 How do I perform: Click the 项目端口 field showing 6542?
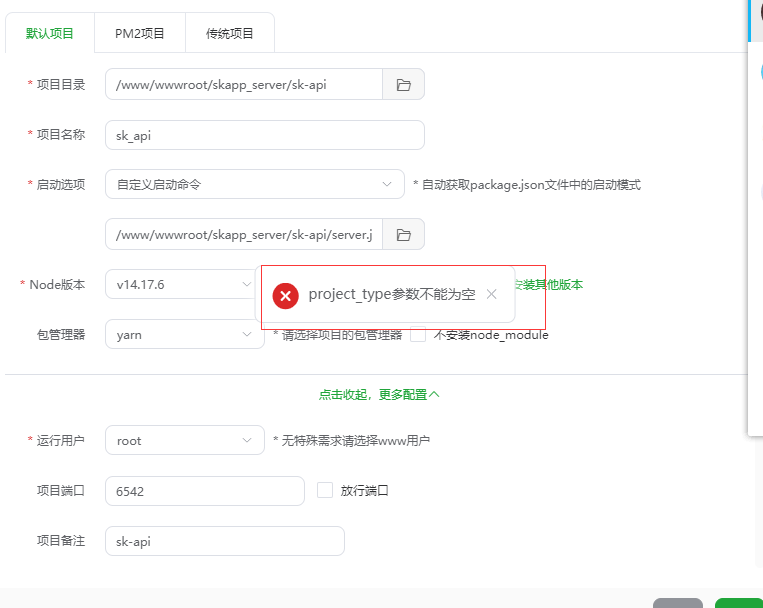pyautogui.click(x=204, y=491)
